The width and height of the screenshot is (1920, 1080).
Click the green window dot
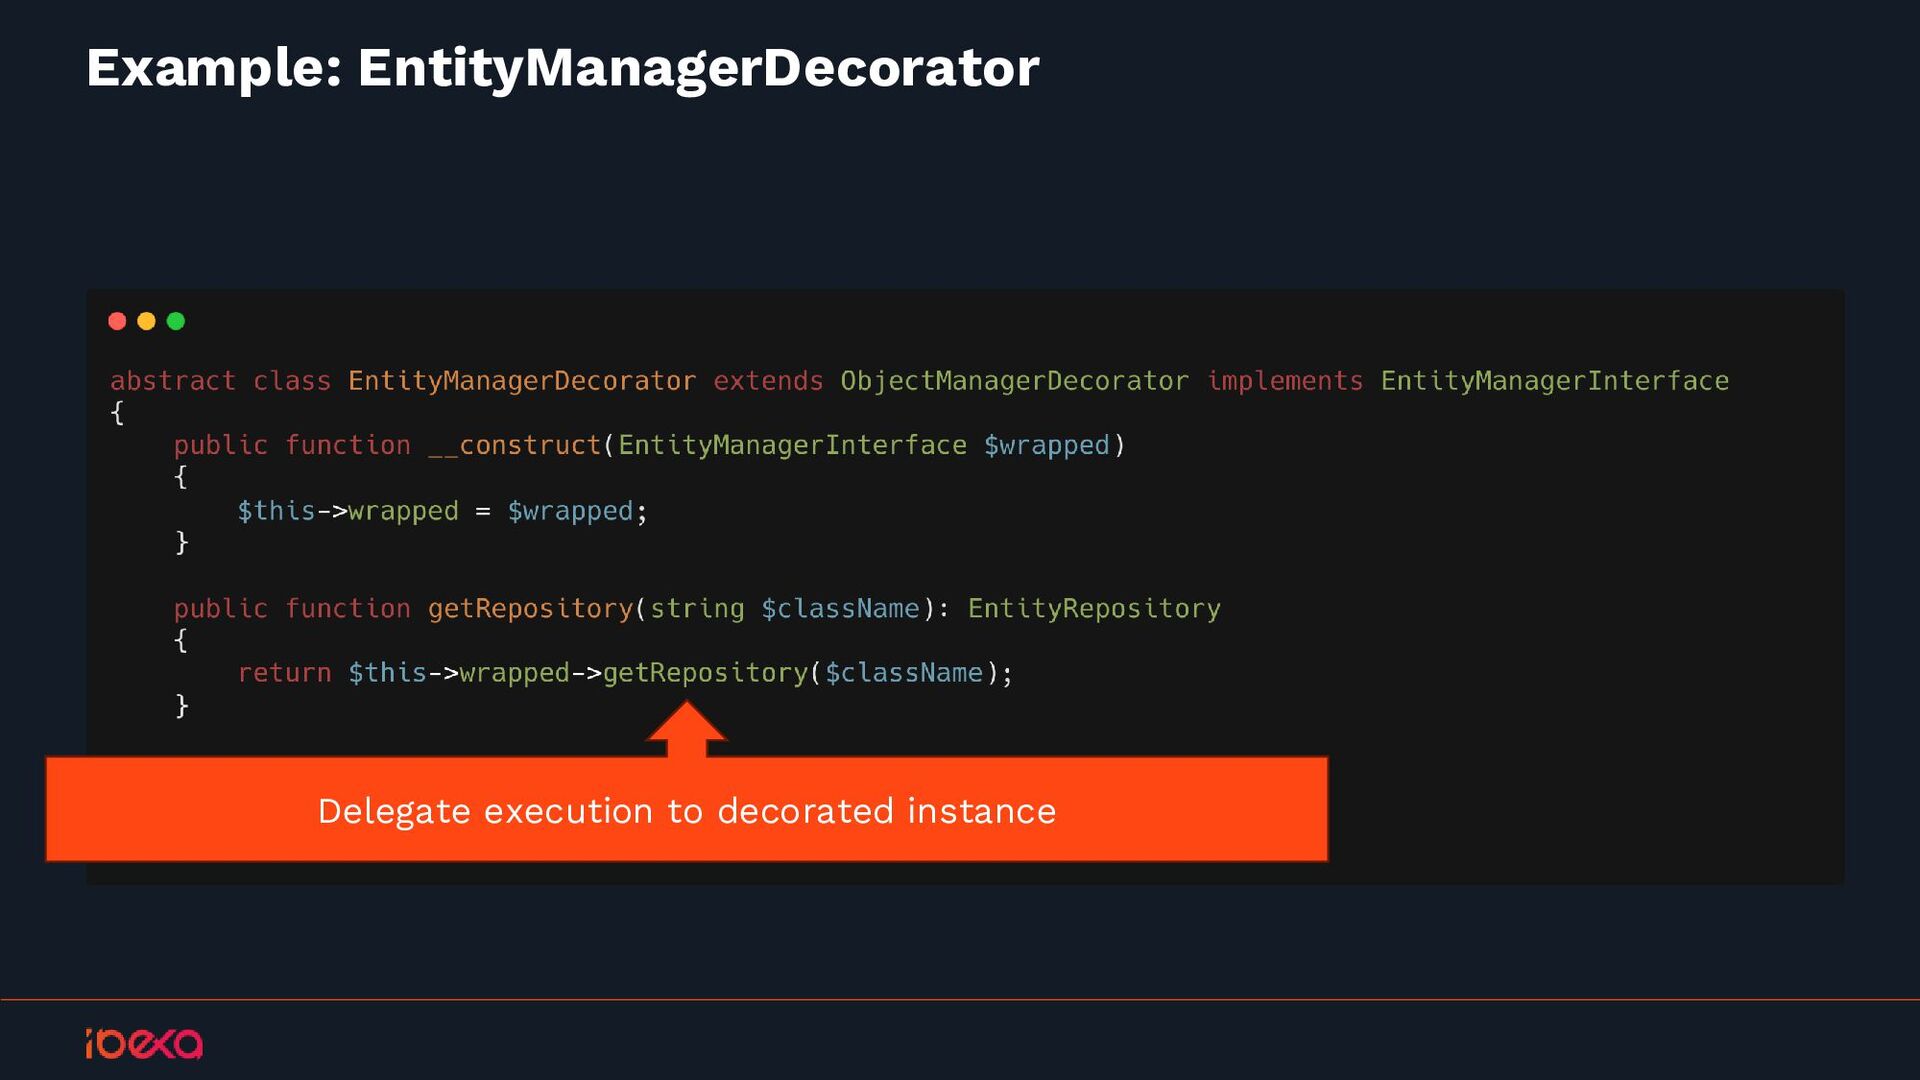coord(176,321)
